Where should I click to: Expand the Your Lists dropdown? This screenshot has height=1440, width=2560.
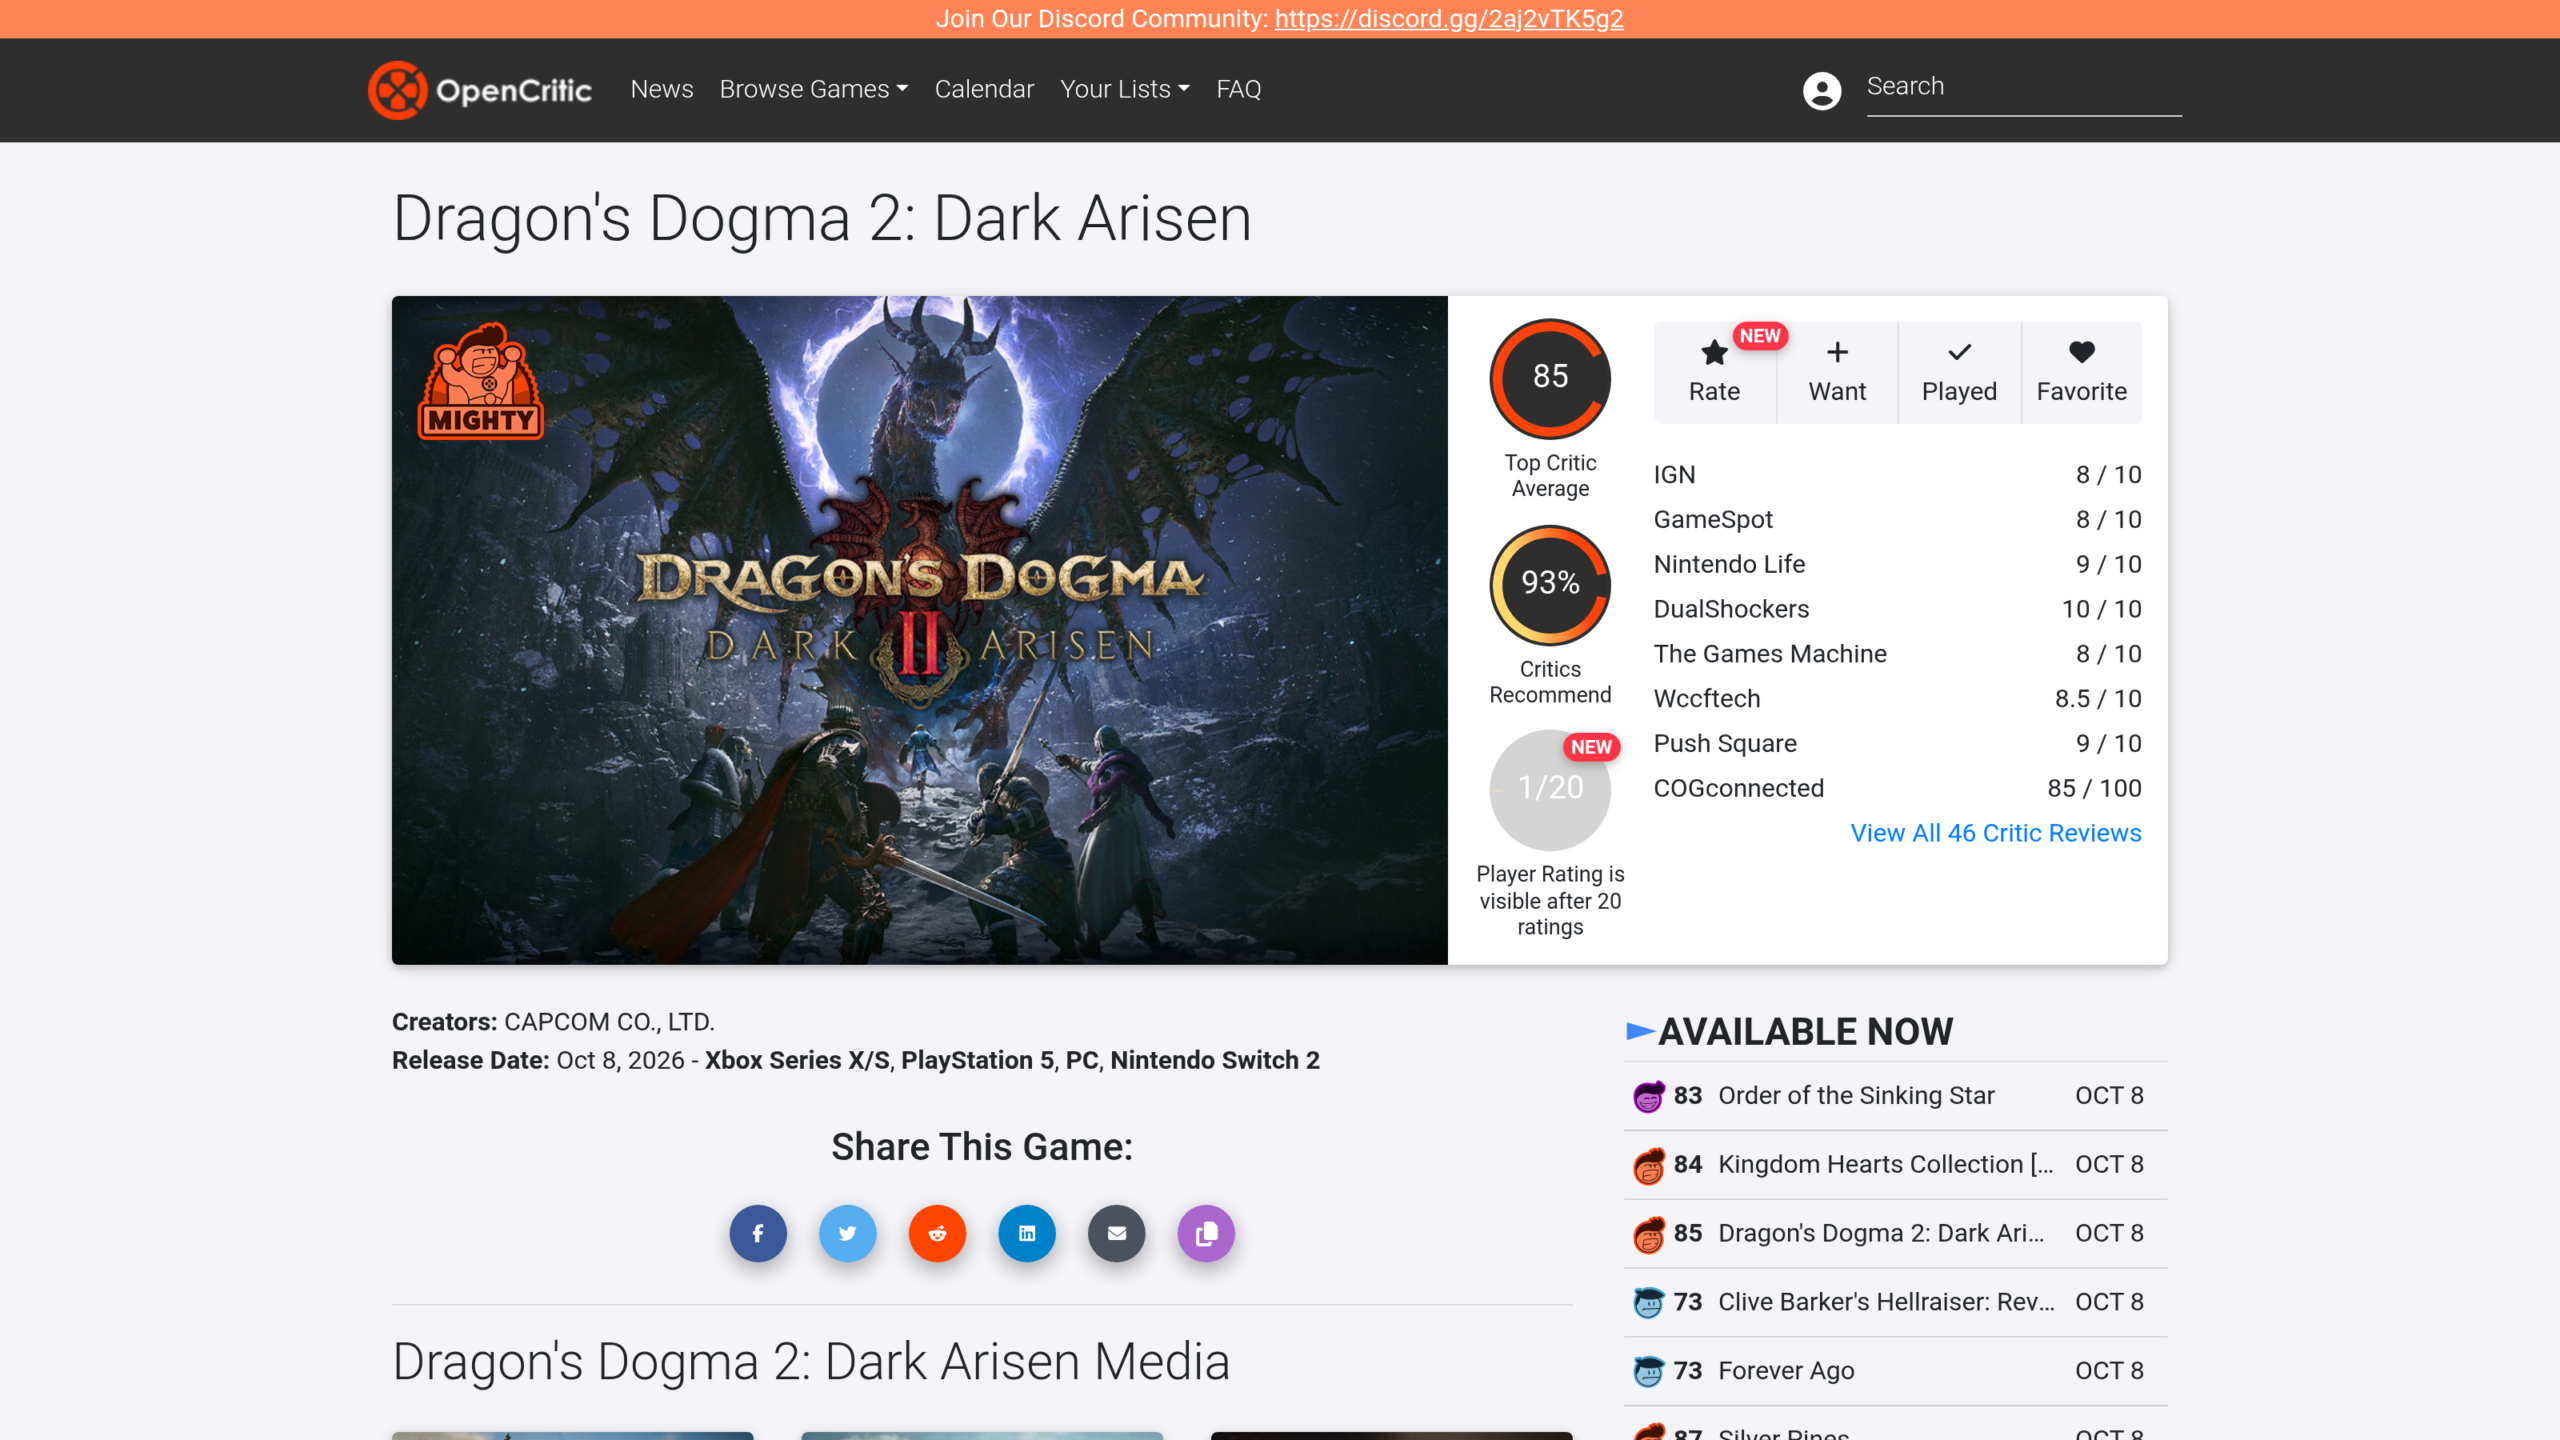1124,89
